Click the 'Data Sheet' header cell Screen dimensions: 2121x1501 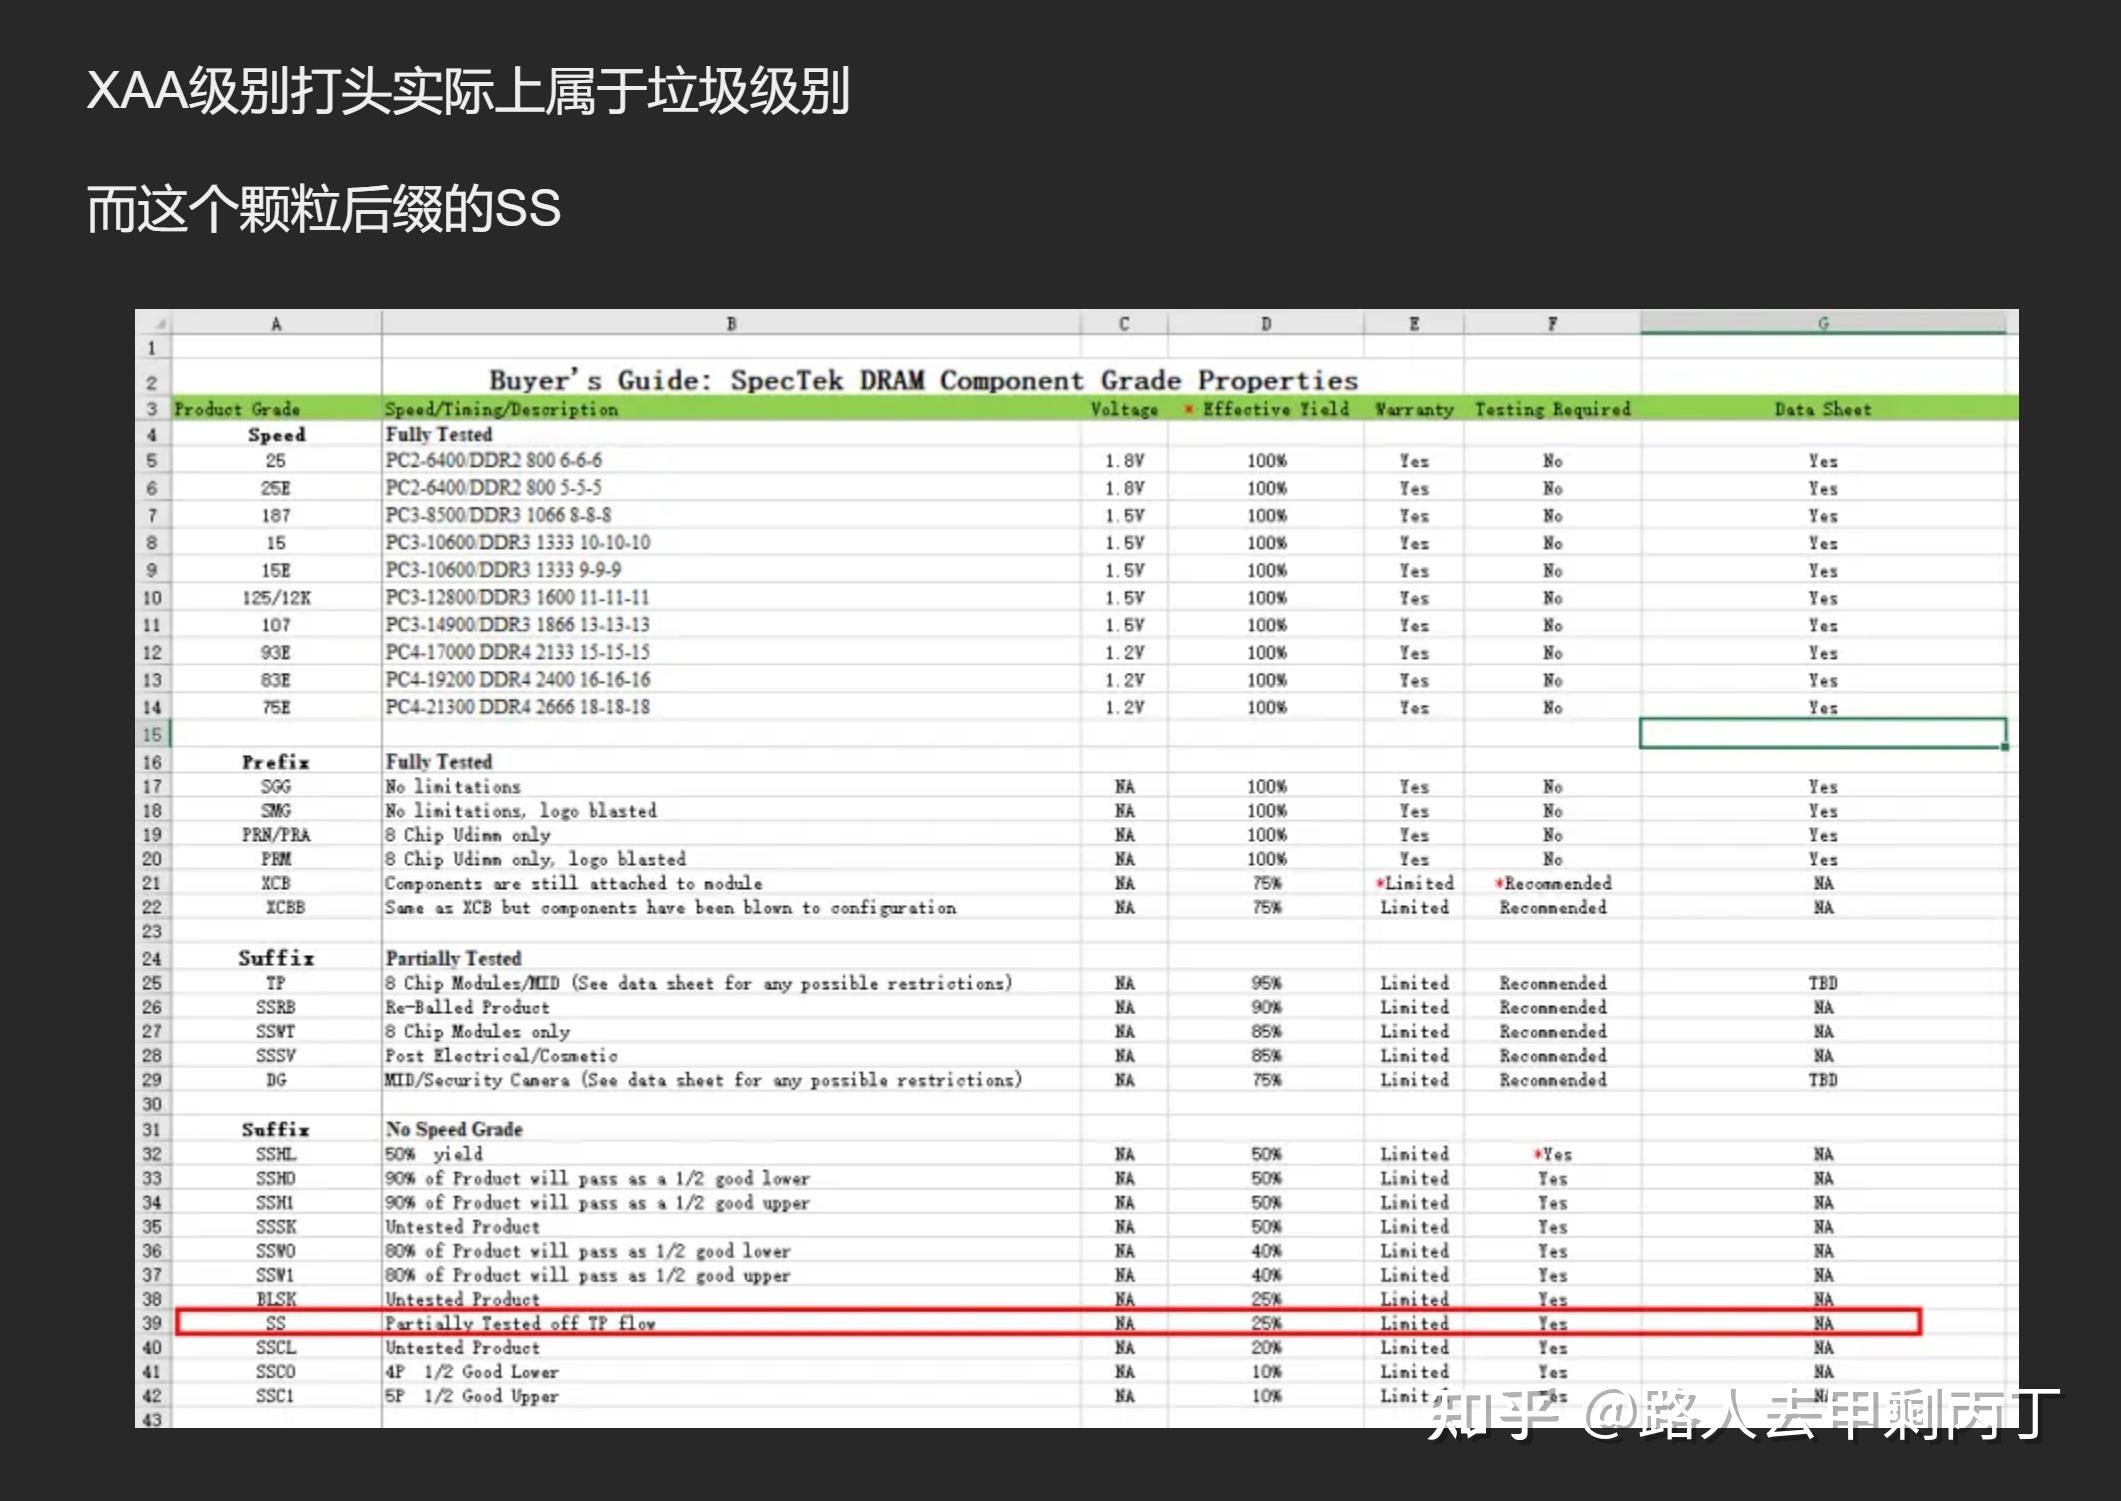point(1822,409)
